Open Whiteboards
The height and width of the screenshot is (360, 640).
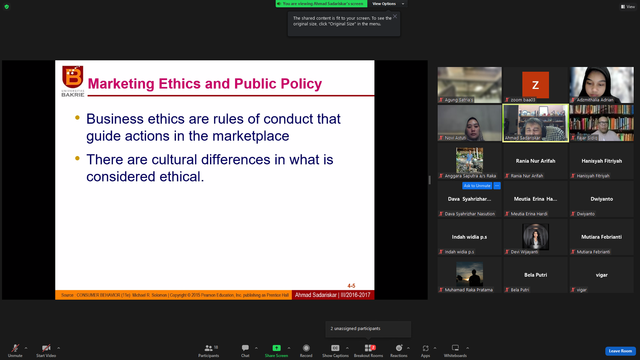pos(455,350)
